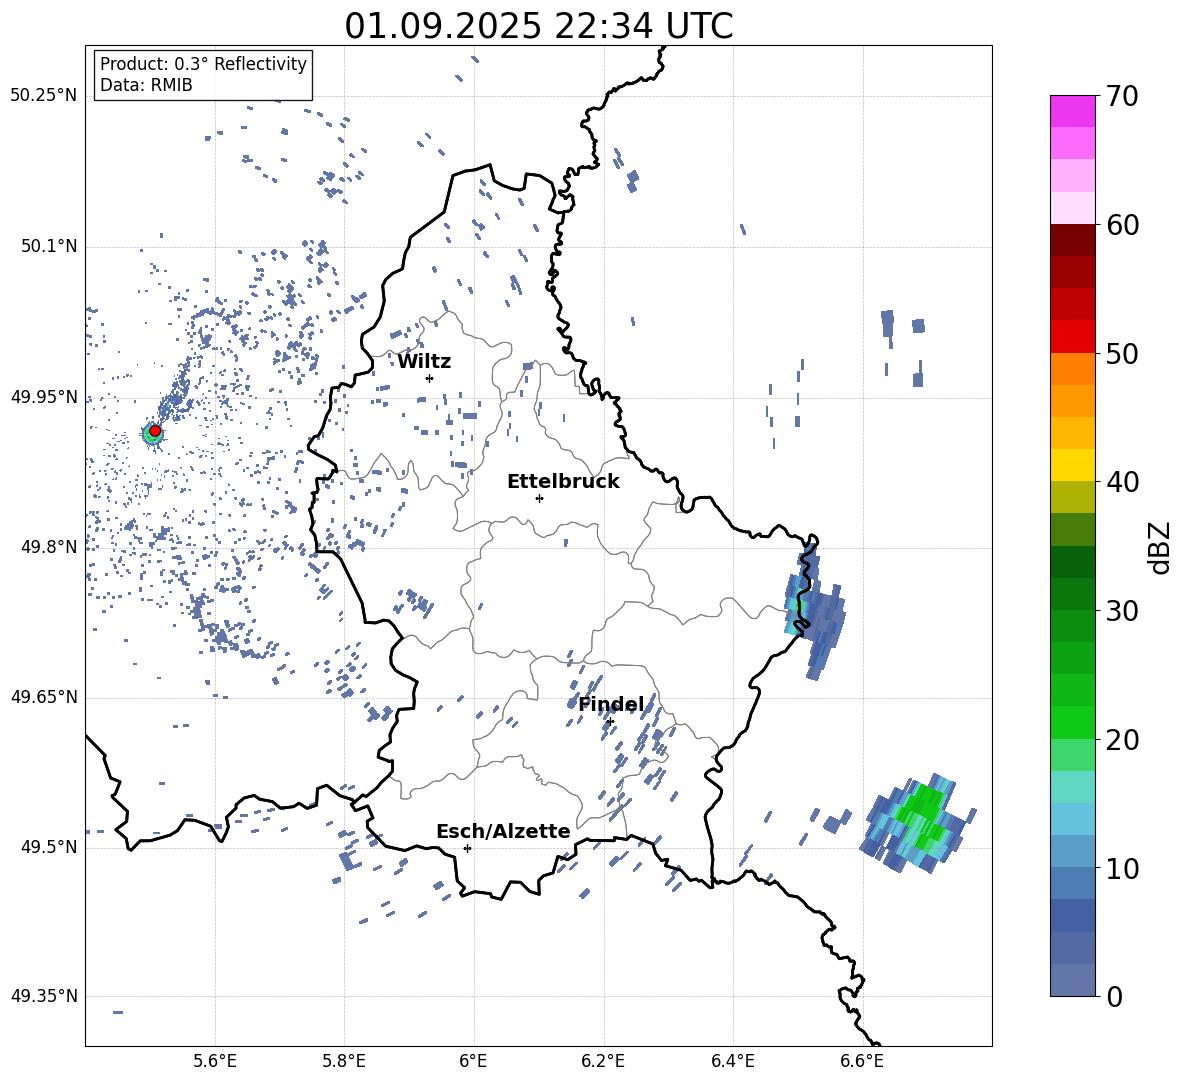Click the green radar echo cell in the southeast
1184x1081 pixels.
(x=919, y=823)
